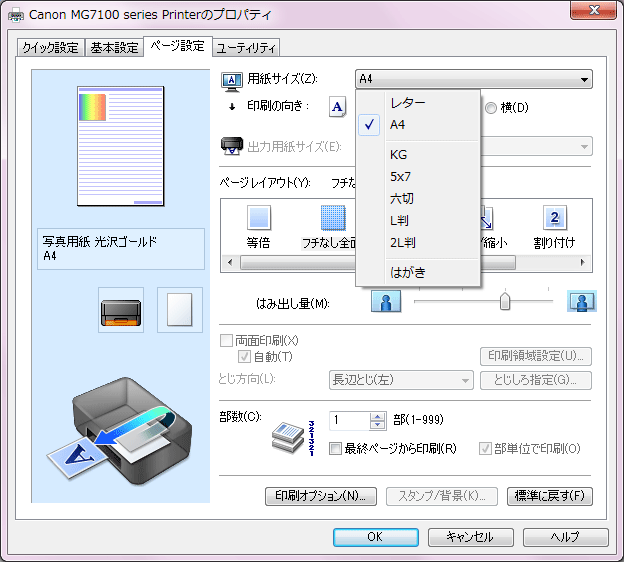Click the printer icon in title bar
Viewport: 624px width, 562px height.
[x=16, y=16]
